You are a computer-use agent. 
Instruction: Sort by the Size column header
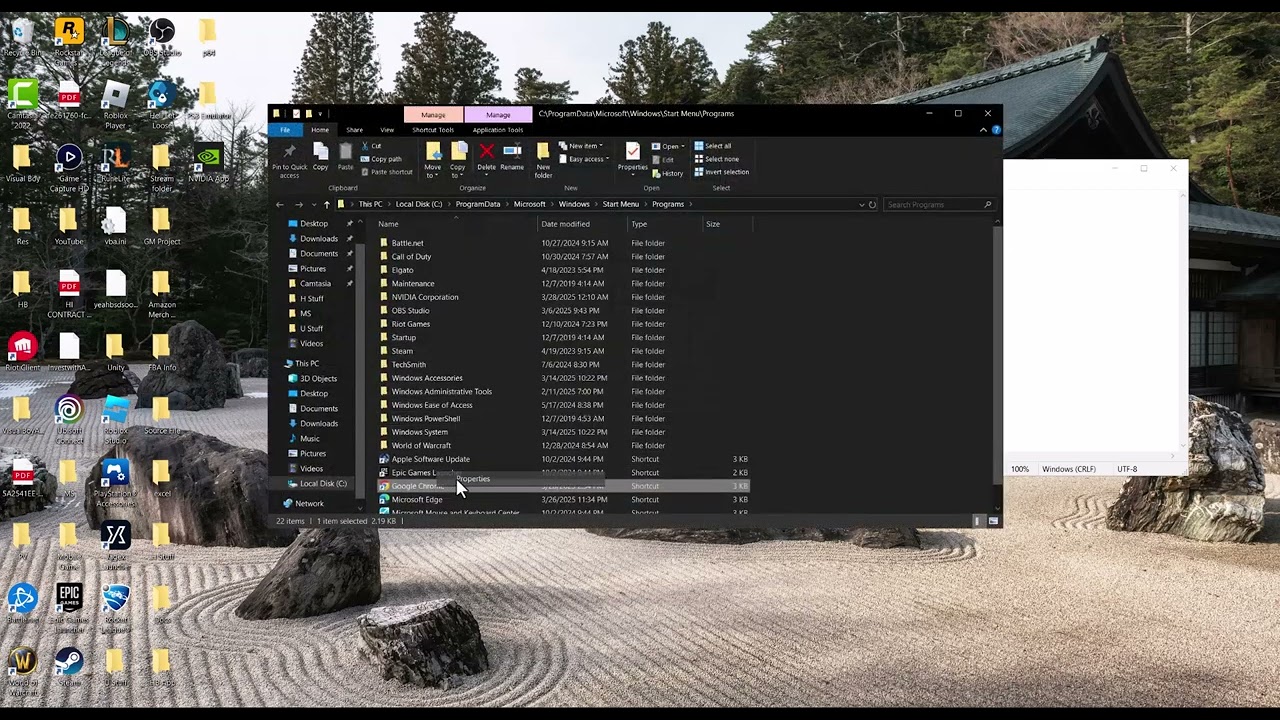tap(713, 224)
